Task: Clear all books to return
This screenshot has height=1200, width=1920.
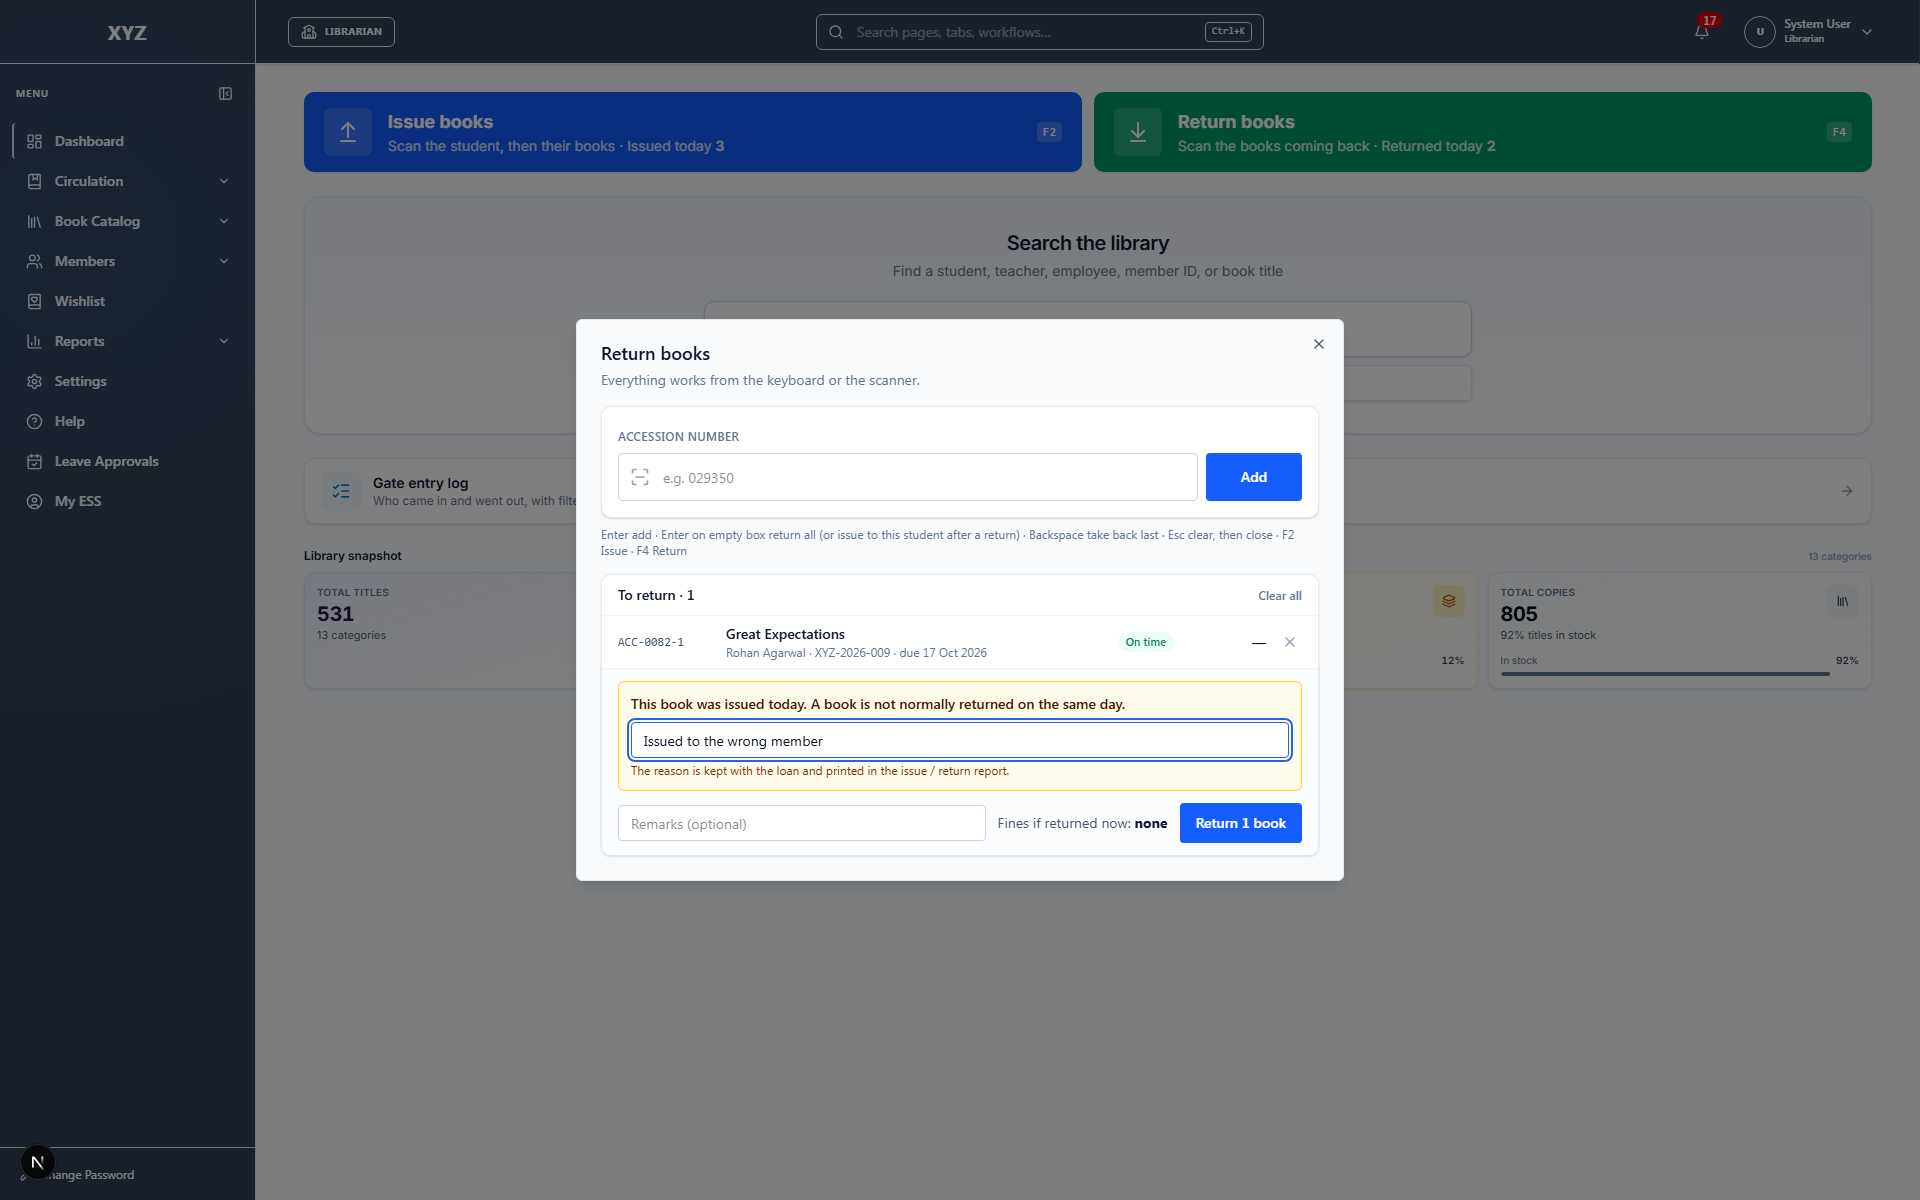Action: [x=1279, y=596]
